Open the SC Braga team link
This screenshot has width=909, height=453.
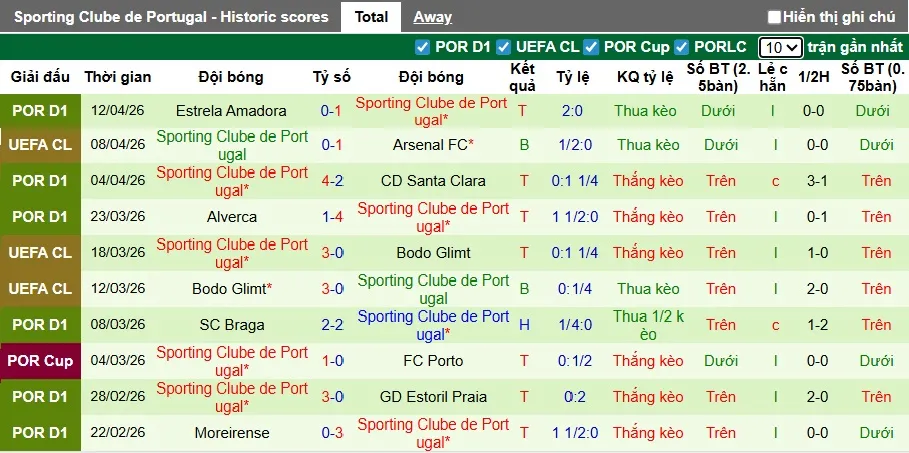231,325
